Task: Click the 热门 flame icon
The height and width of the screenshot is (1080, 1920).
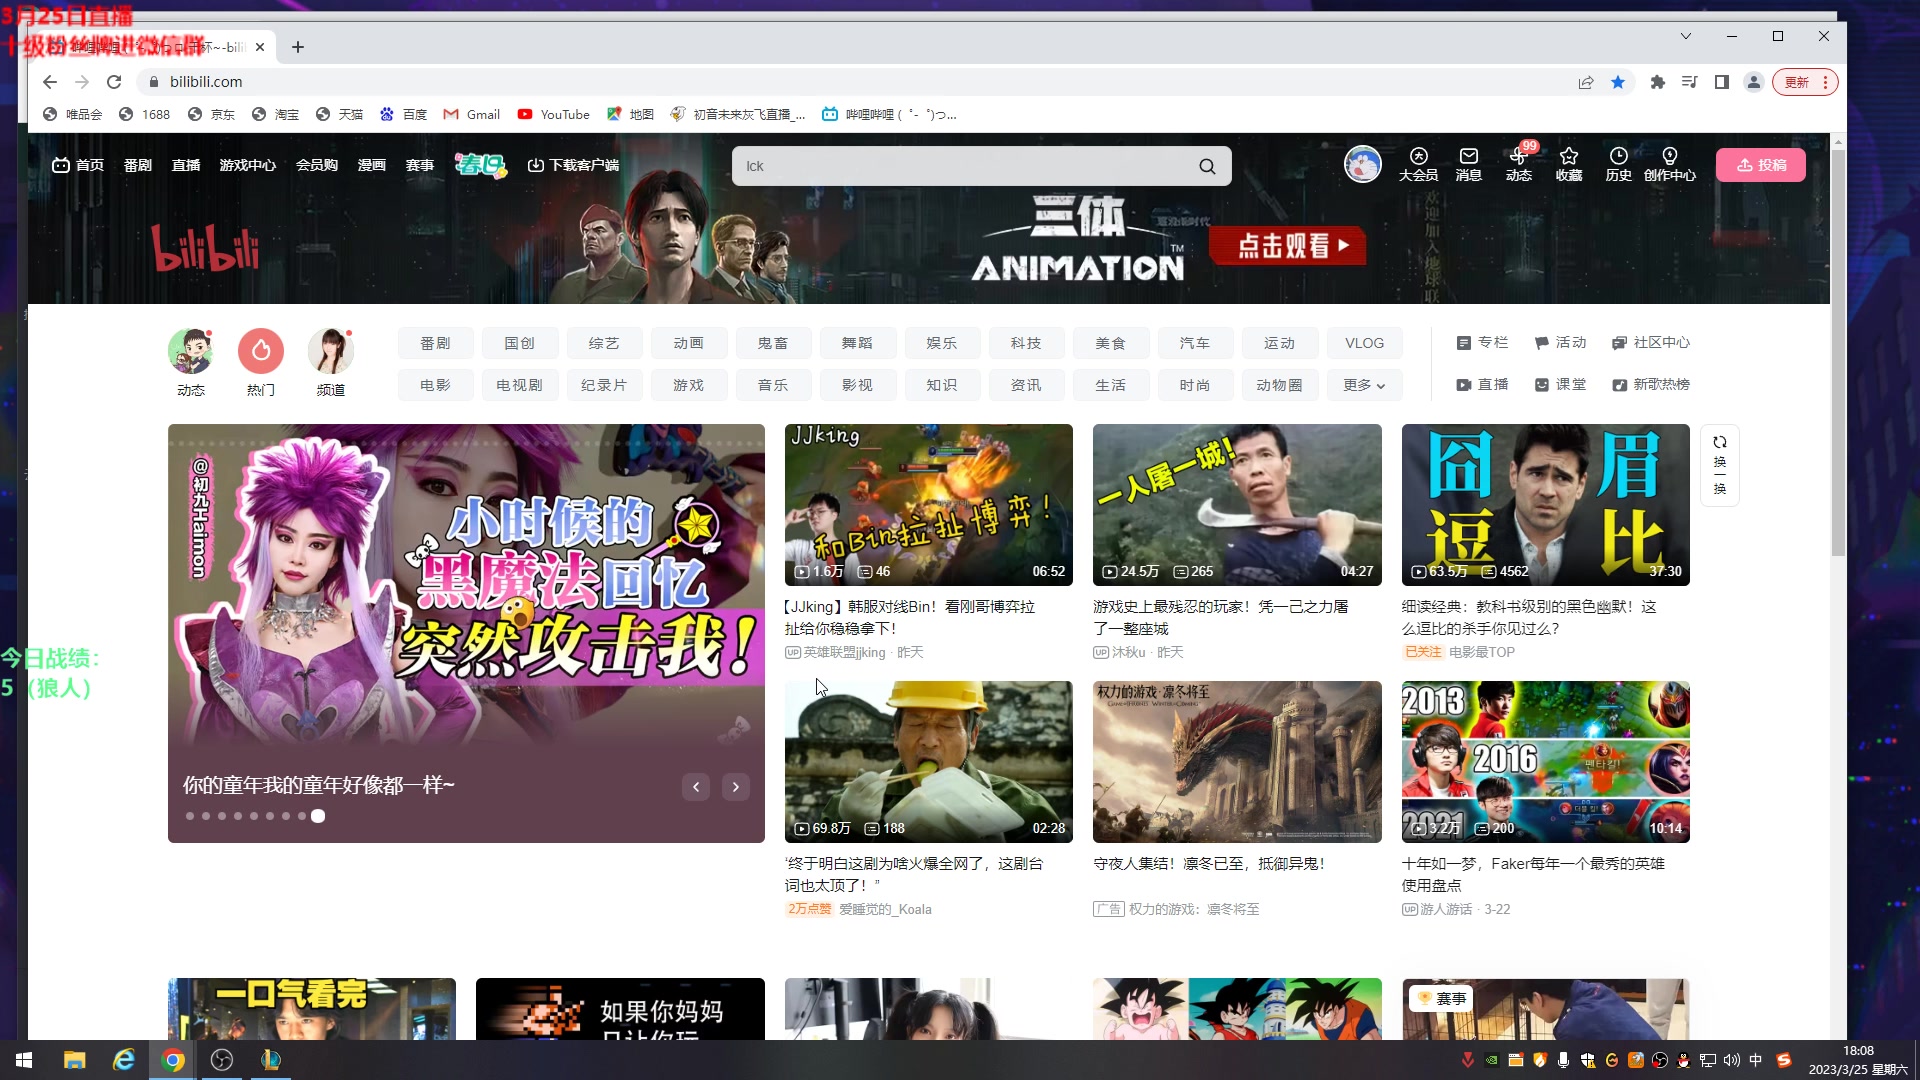Action: coord(261,351)
